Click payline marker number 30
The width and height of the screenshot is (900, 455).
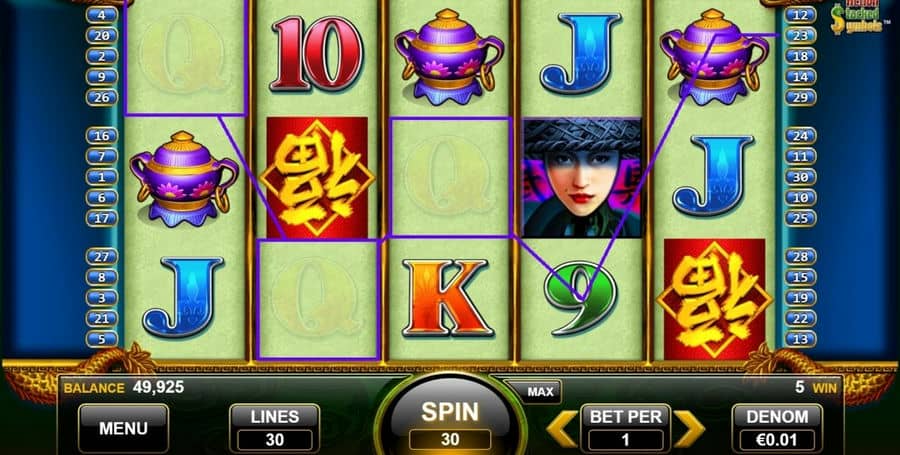(x=800, y=177)
